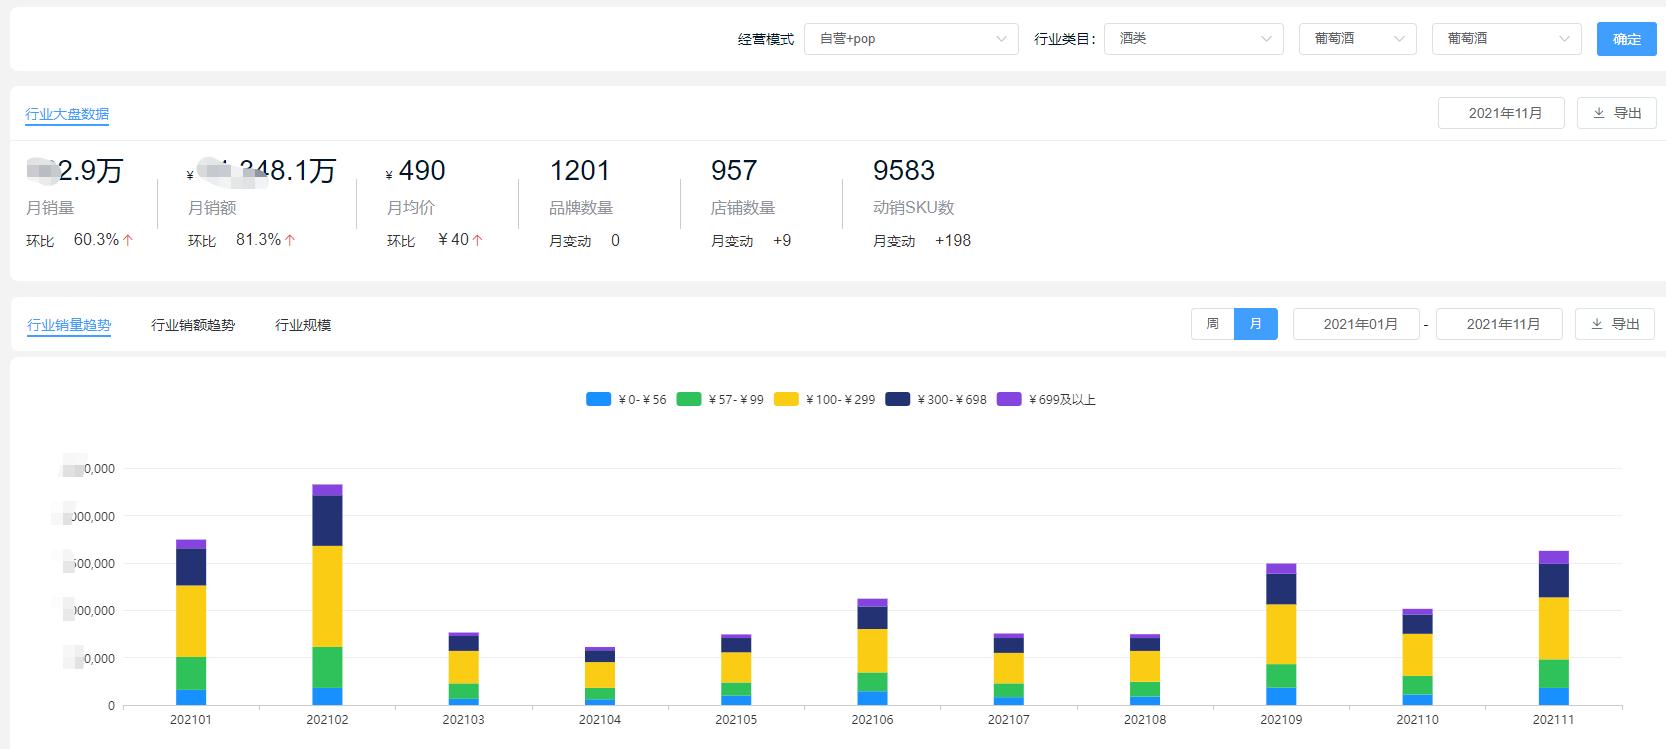Select monthly 月 view button
The height and width of the screenshot is (749, 1666).
pos(1256,324)
